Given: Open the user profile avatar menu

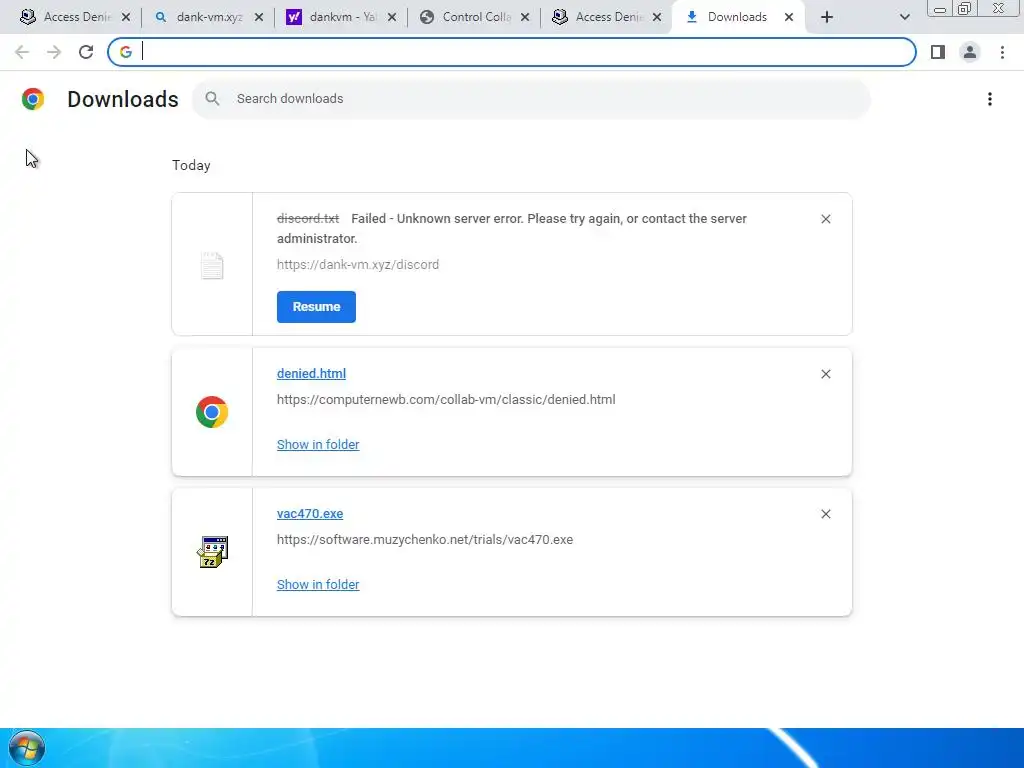Looking at the screenshot, I should (970, 52).
